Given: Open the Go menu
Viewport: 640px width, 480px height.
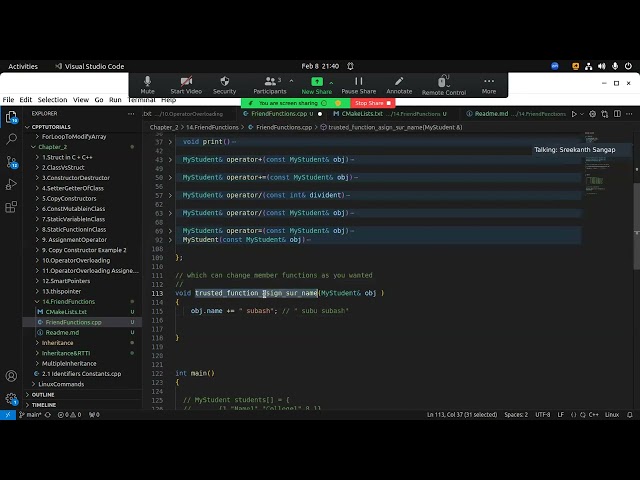Looking at the screenshot, I should (99, 100).
